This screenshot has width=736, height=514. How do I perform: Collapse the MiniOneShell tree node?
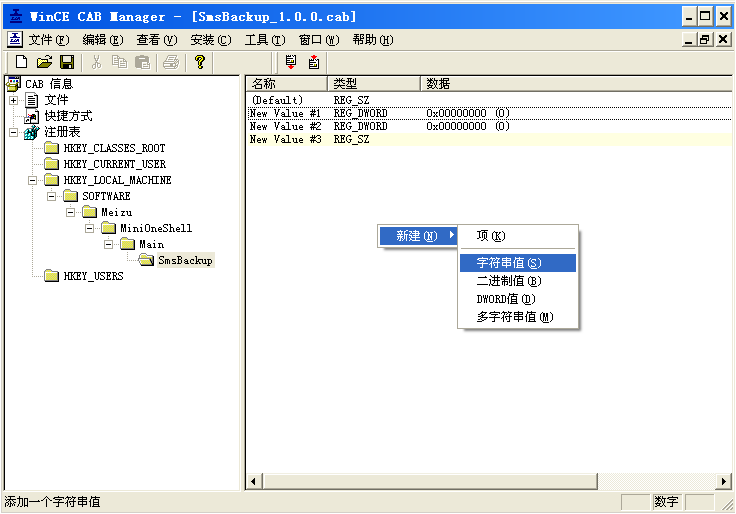click(89, 228)
